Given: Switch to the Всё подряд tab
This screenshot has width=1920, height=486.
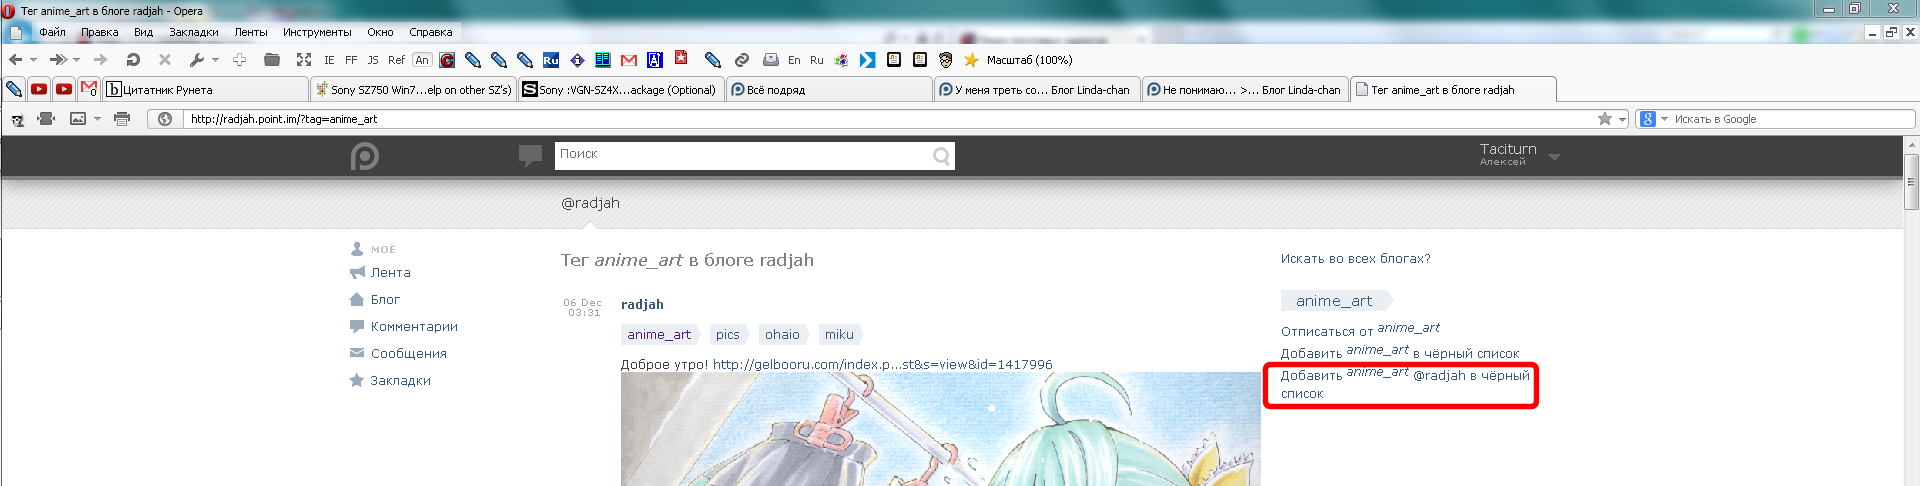Looking at the screenshot, I should 829,89.
